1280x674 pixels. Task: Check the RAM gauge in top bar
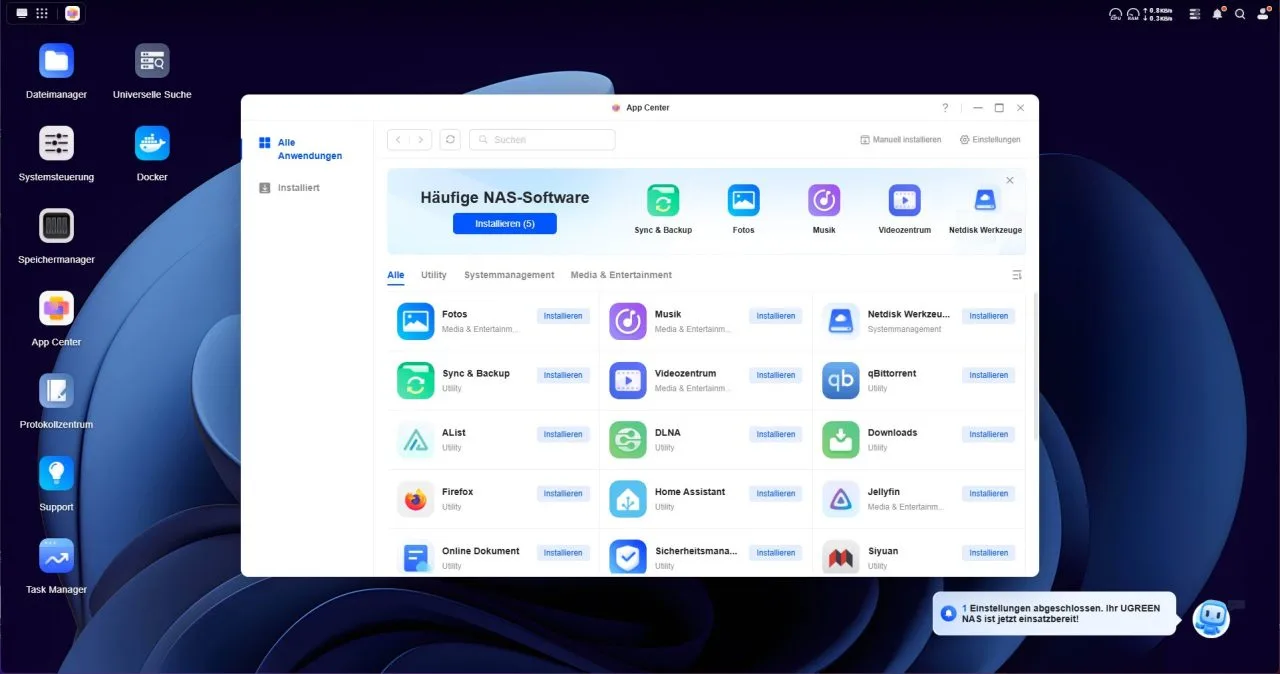(1133, 14)
